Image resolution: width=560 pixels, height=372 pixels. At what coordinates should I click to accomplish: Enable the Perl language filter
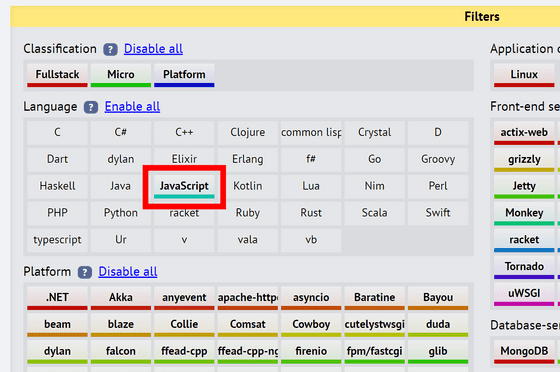coord(438,187)
